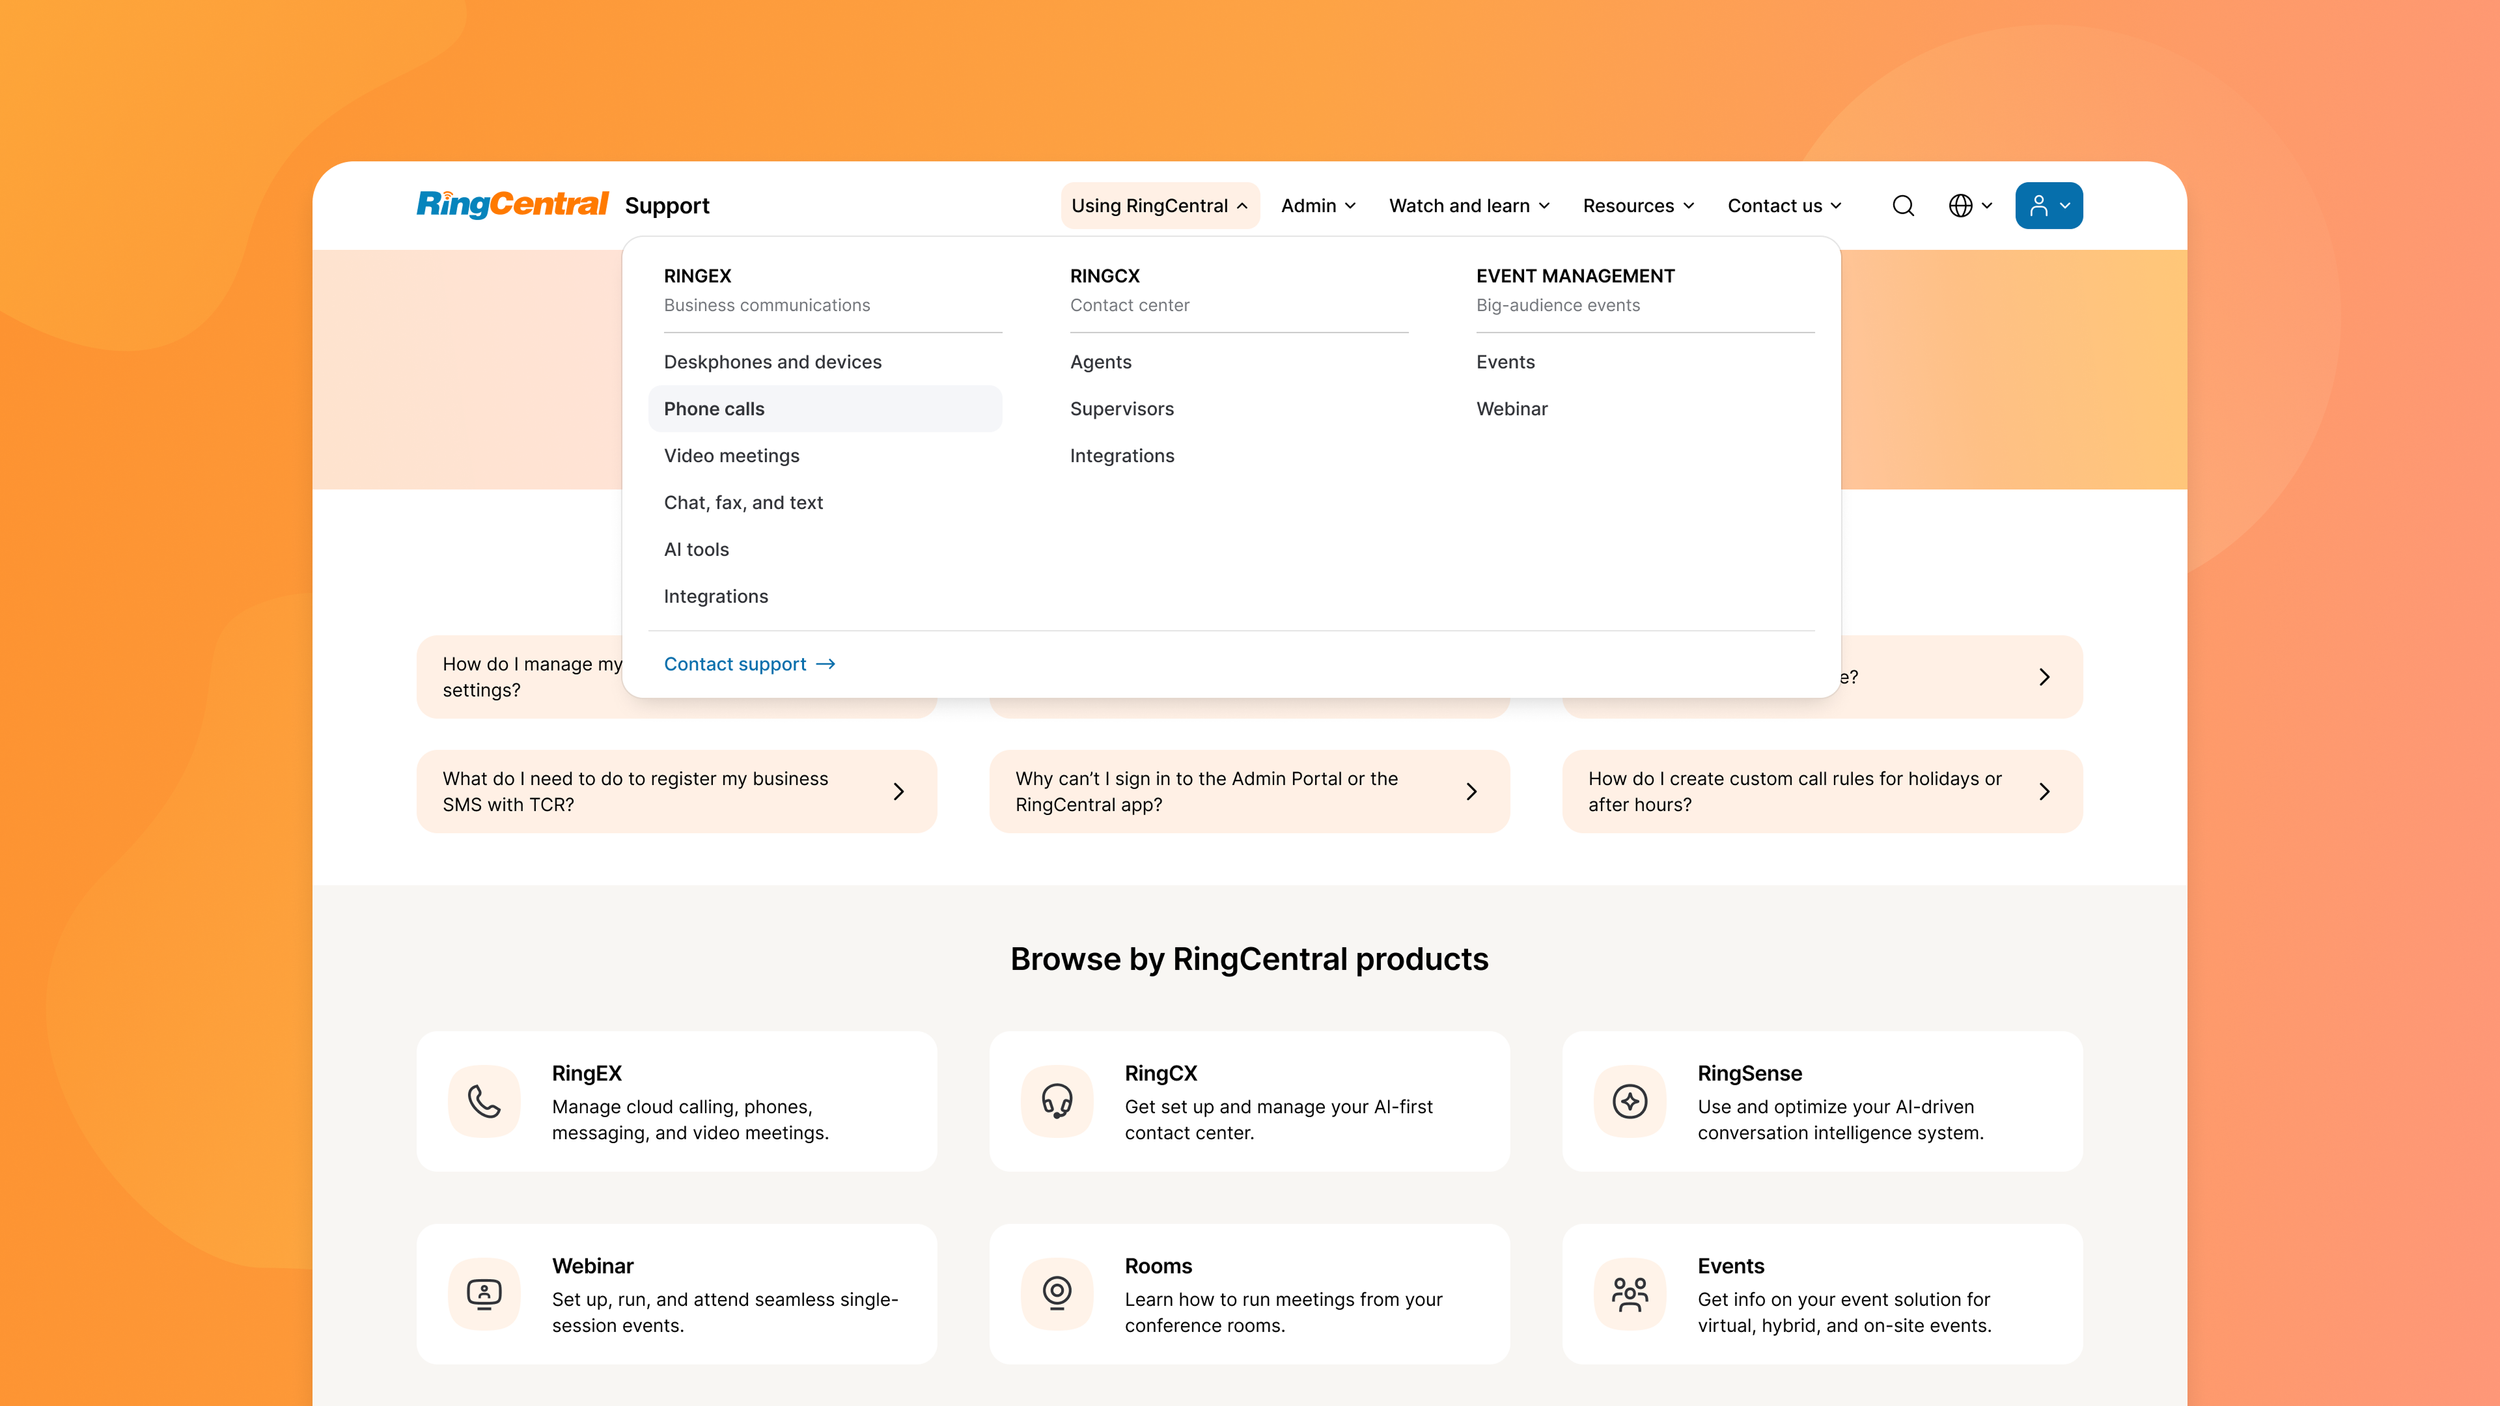This screenshot has height=1406, width=2500.
Task: Select Webinar under Event Management
Action: tap(1511, 409)
